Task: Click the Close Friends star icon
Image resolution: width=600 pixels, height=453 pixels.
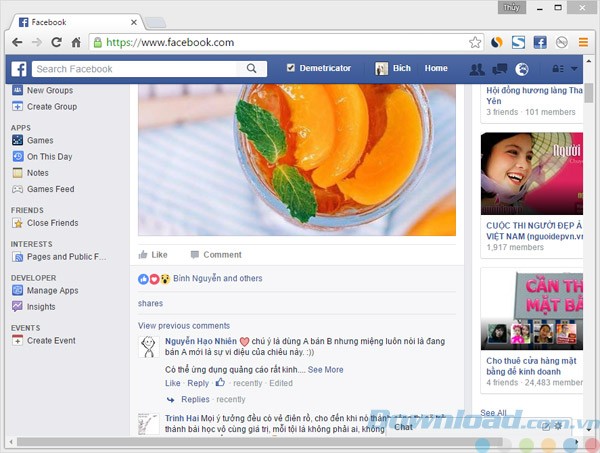Action: (x=18, y=223)
